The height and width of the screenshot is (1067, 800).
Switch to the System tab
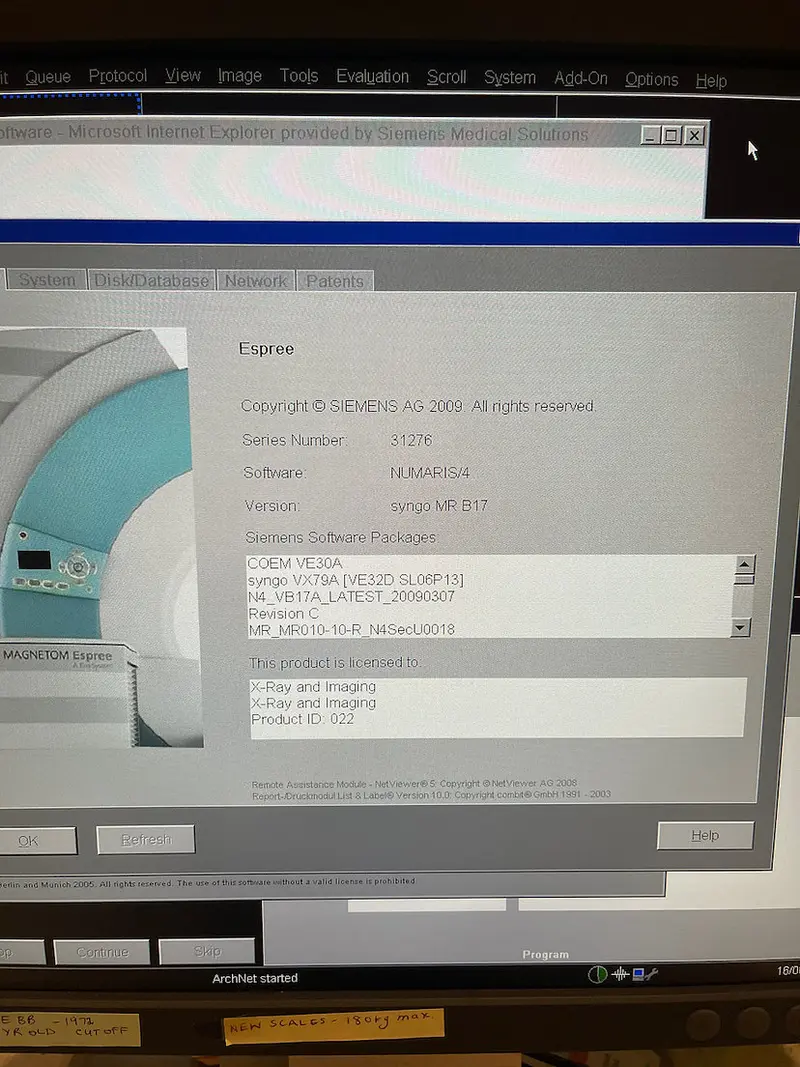[46, 280]
